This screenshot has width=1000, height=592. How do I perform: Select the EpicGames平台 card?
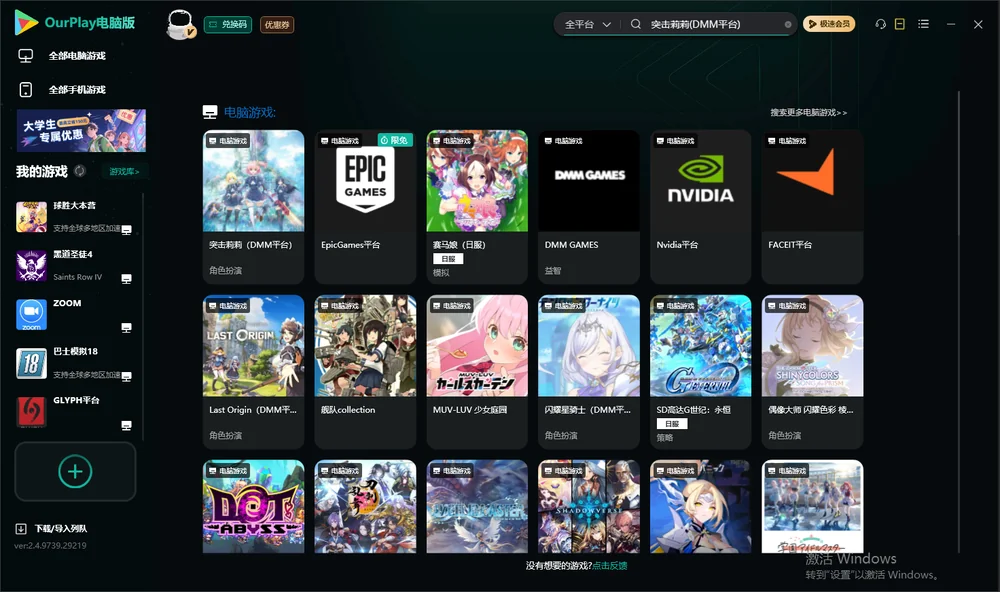tap(365, 207)
